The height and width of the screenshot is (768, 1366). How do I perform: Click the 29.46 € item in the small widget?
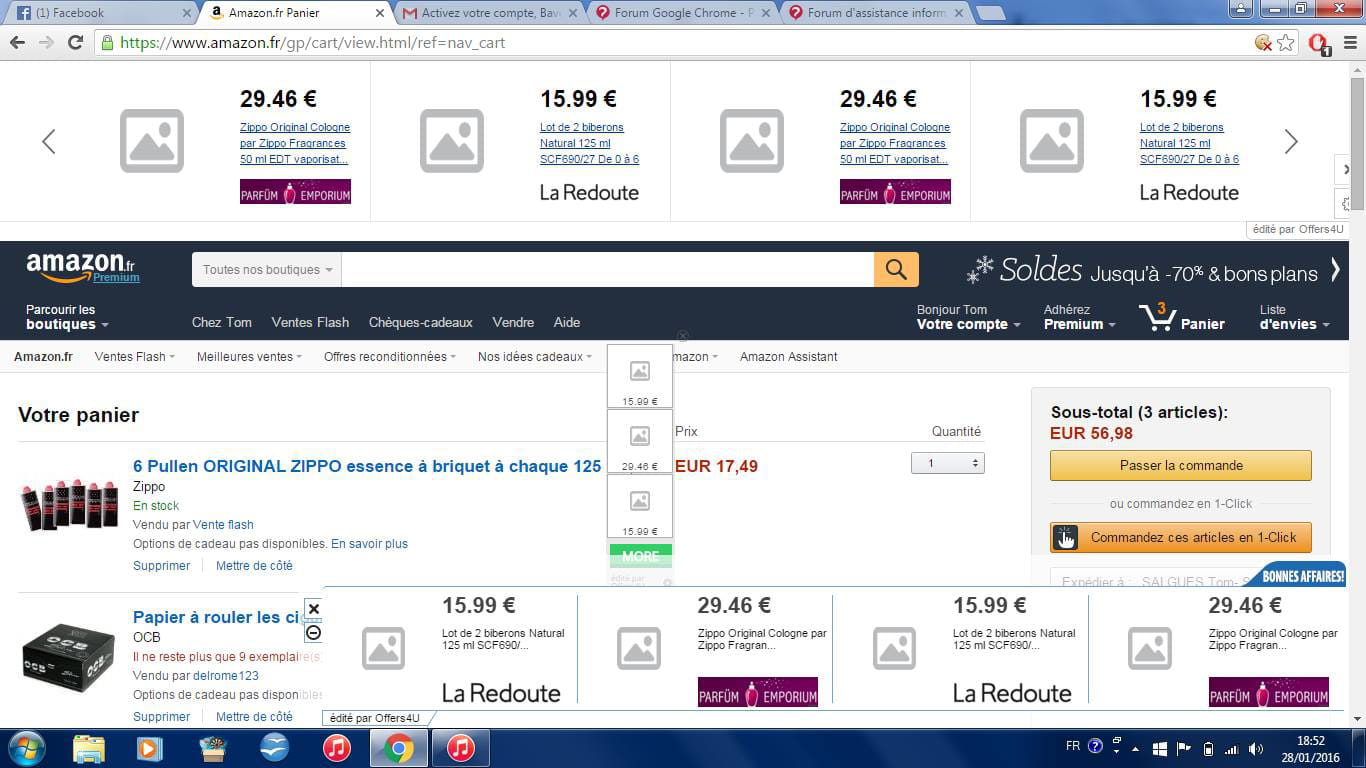coord(640,442)
